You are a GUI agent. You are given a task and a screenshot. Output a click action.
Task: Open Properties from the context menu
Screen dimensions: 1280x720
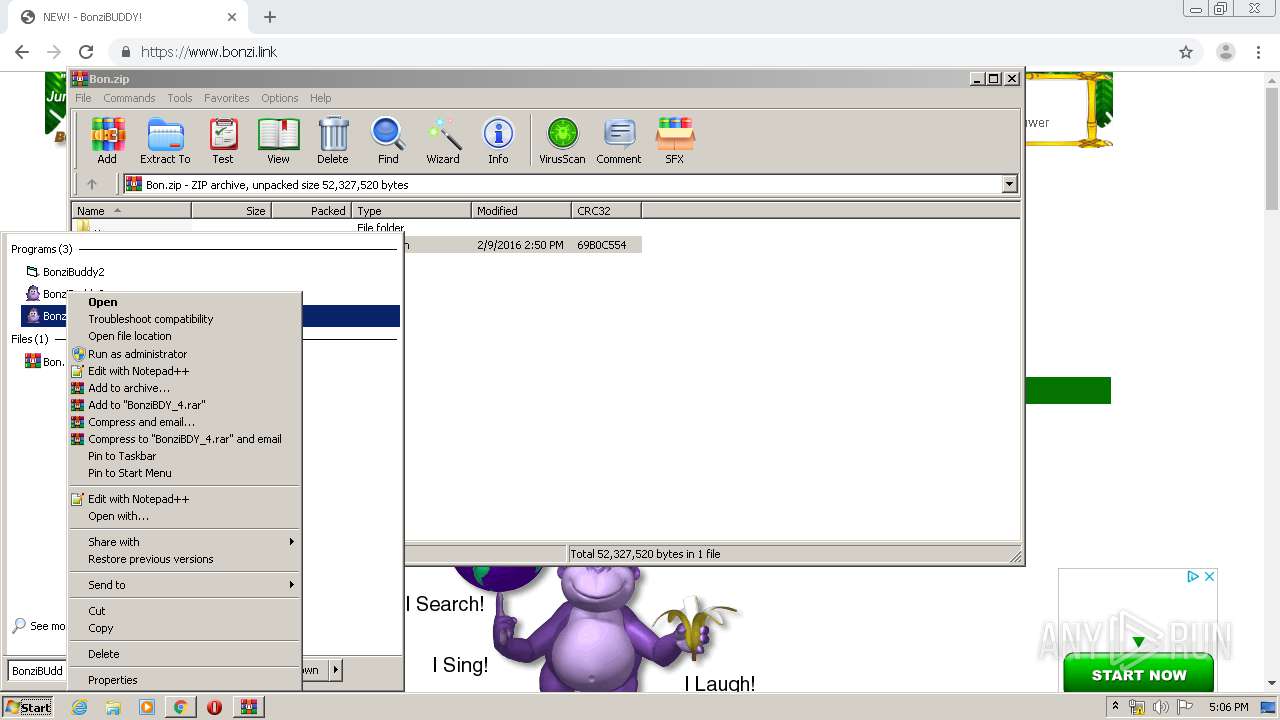point(185,680)
